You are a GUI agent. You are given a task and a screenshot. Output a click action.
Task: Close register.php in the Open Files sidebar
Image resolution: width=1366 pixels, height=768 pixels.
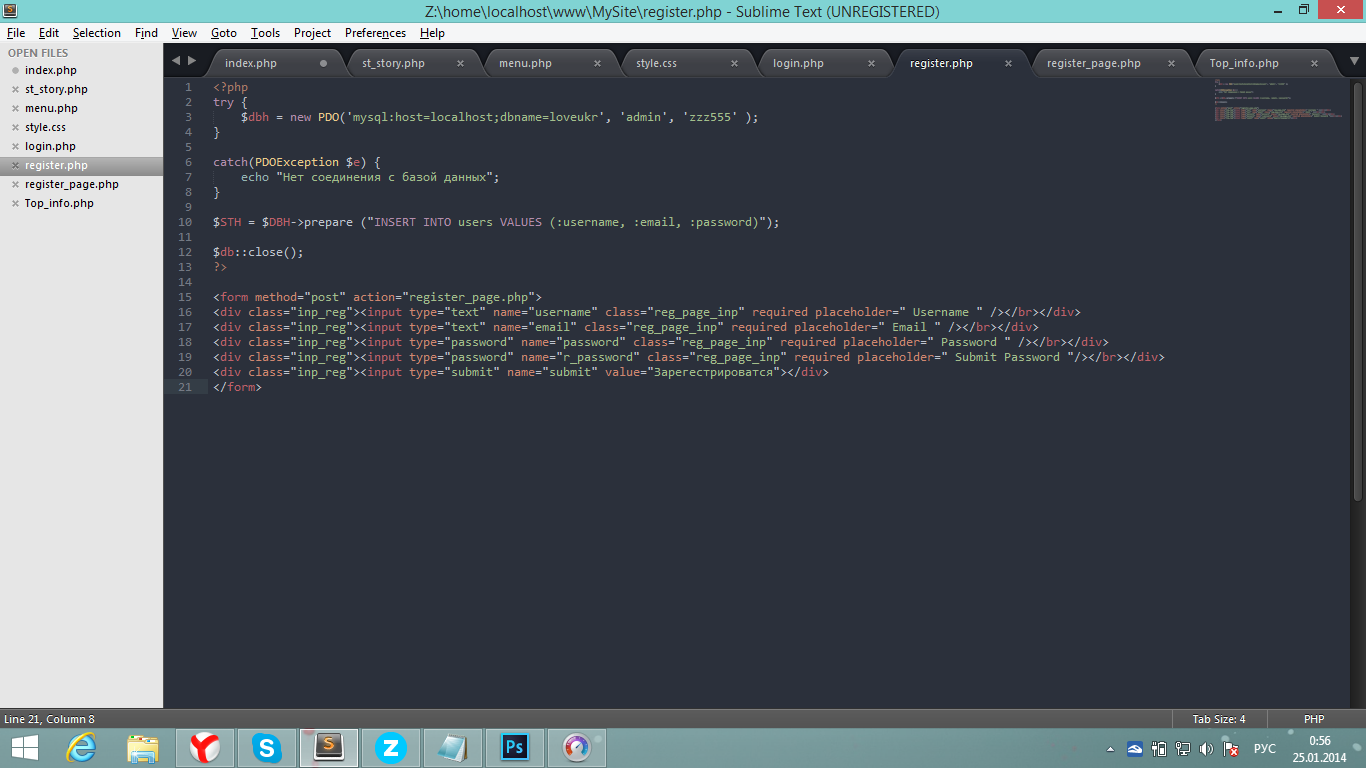pyautogui.click(x=15, y=166)
